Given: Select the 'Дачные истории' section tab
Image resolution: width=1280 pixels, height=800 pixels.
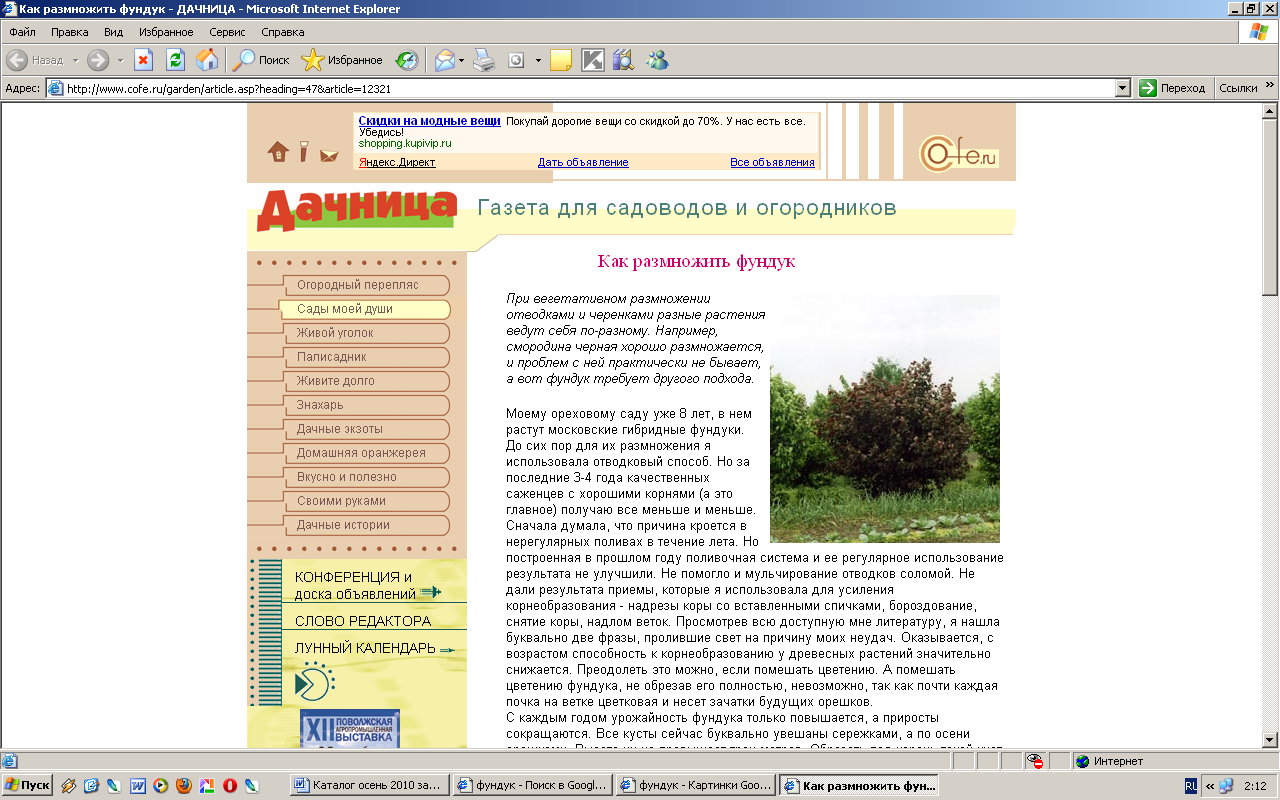Looking at the screenshot, I should (366, 525).
